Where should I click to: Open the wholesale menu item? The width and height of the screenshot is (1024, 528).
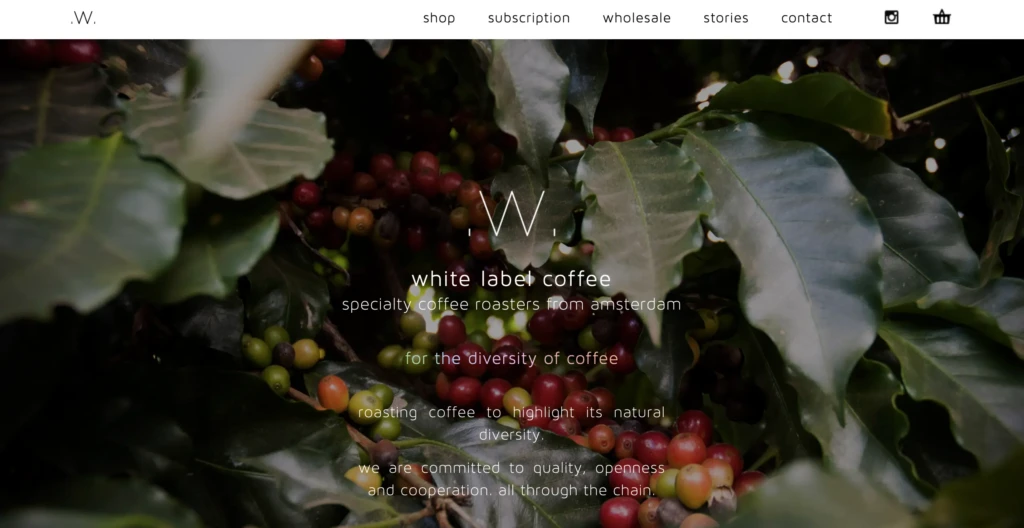637,18
